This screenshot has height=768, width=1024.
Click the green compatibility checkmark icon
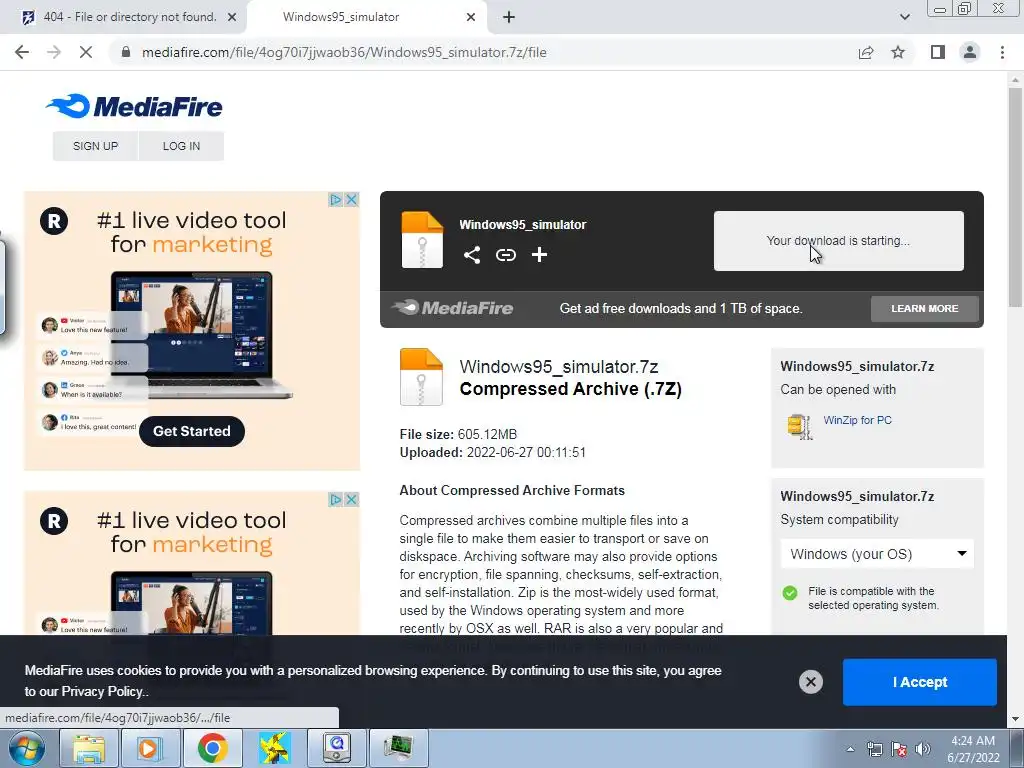click(x=790, y=592)
